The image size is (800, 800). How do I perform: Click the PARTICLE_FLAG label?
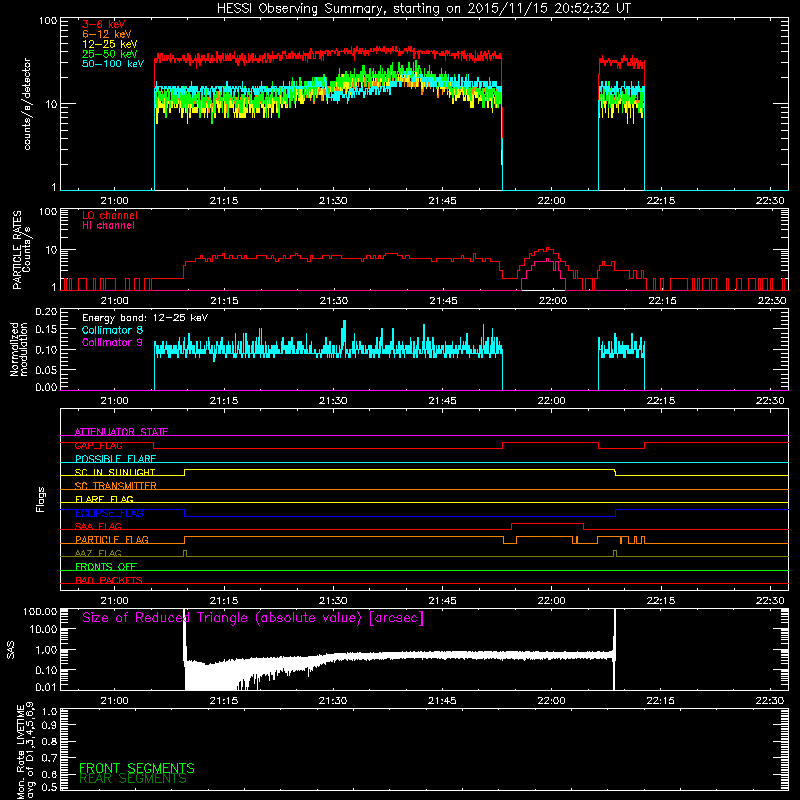tap(112, 540)
